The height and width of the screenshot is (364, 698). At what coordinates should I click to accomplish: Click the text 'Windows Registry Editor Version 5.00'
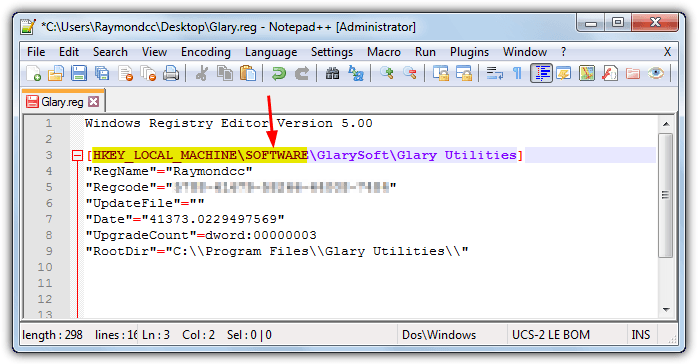(229, 123)
